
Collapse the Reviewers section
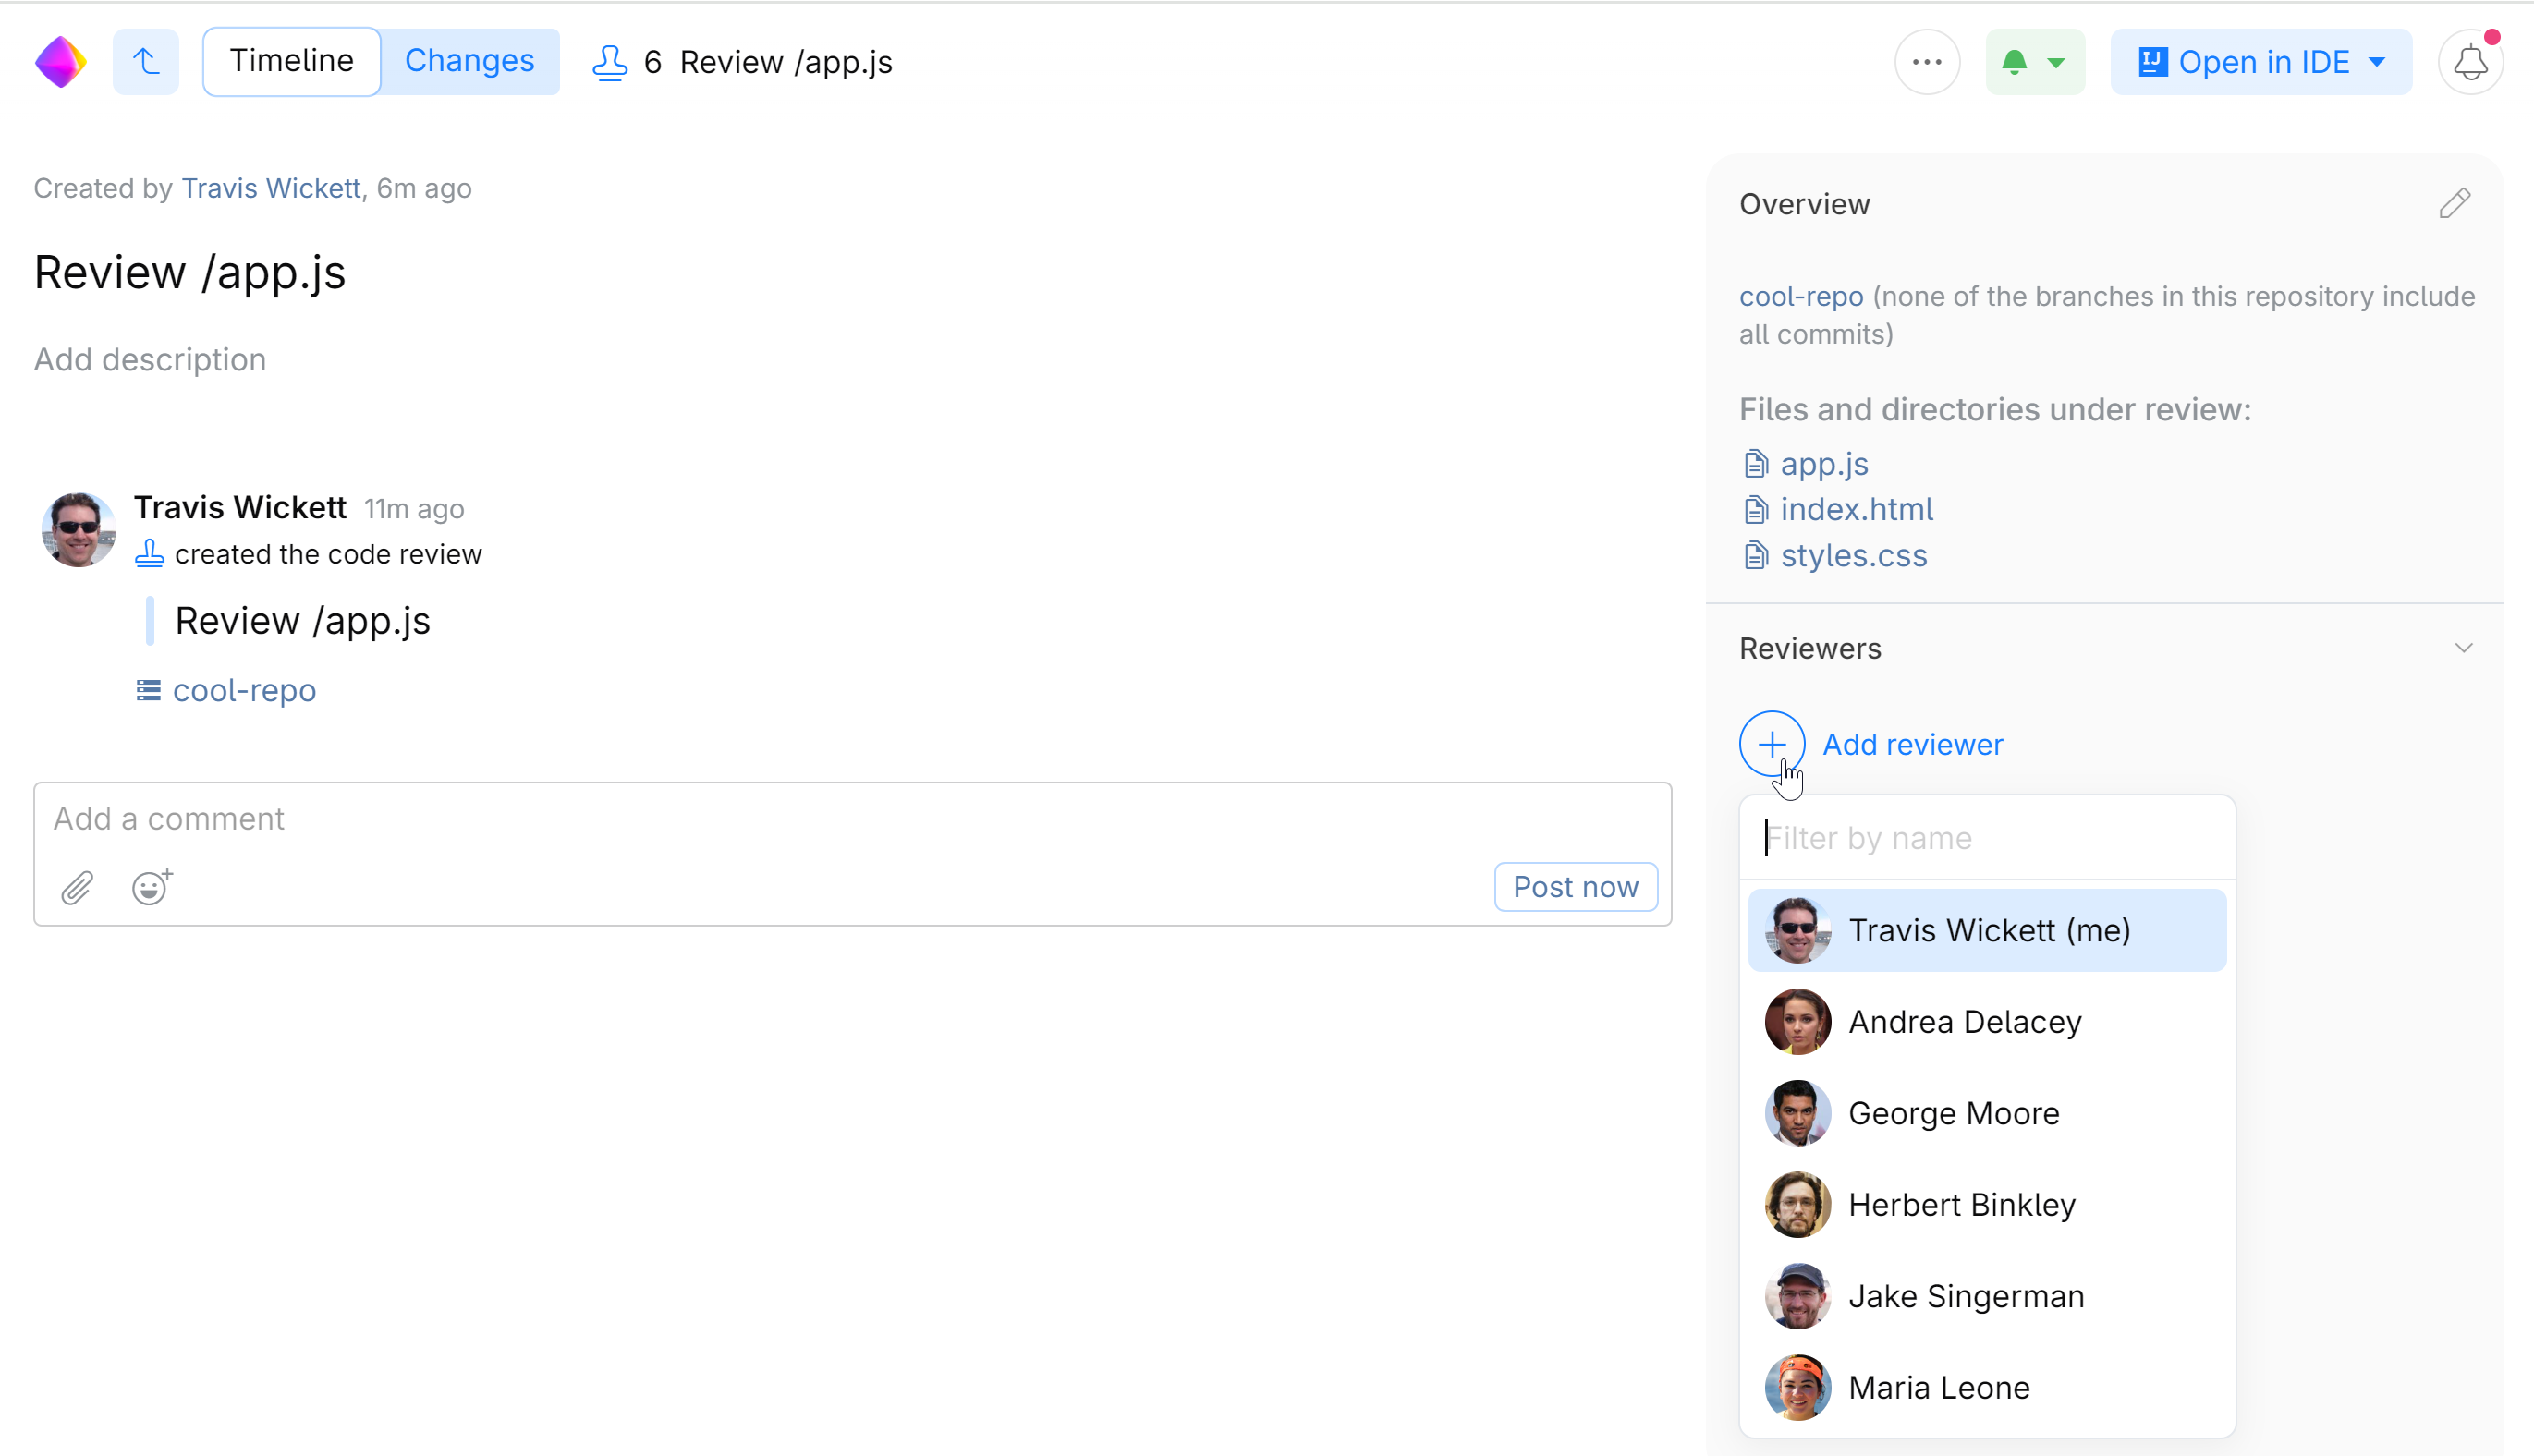click(x=2464, y=648)
